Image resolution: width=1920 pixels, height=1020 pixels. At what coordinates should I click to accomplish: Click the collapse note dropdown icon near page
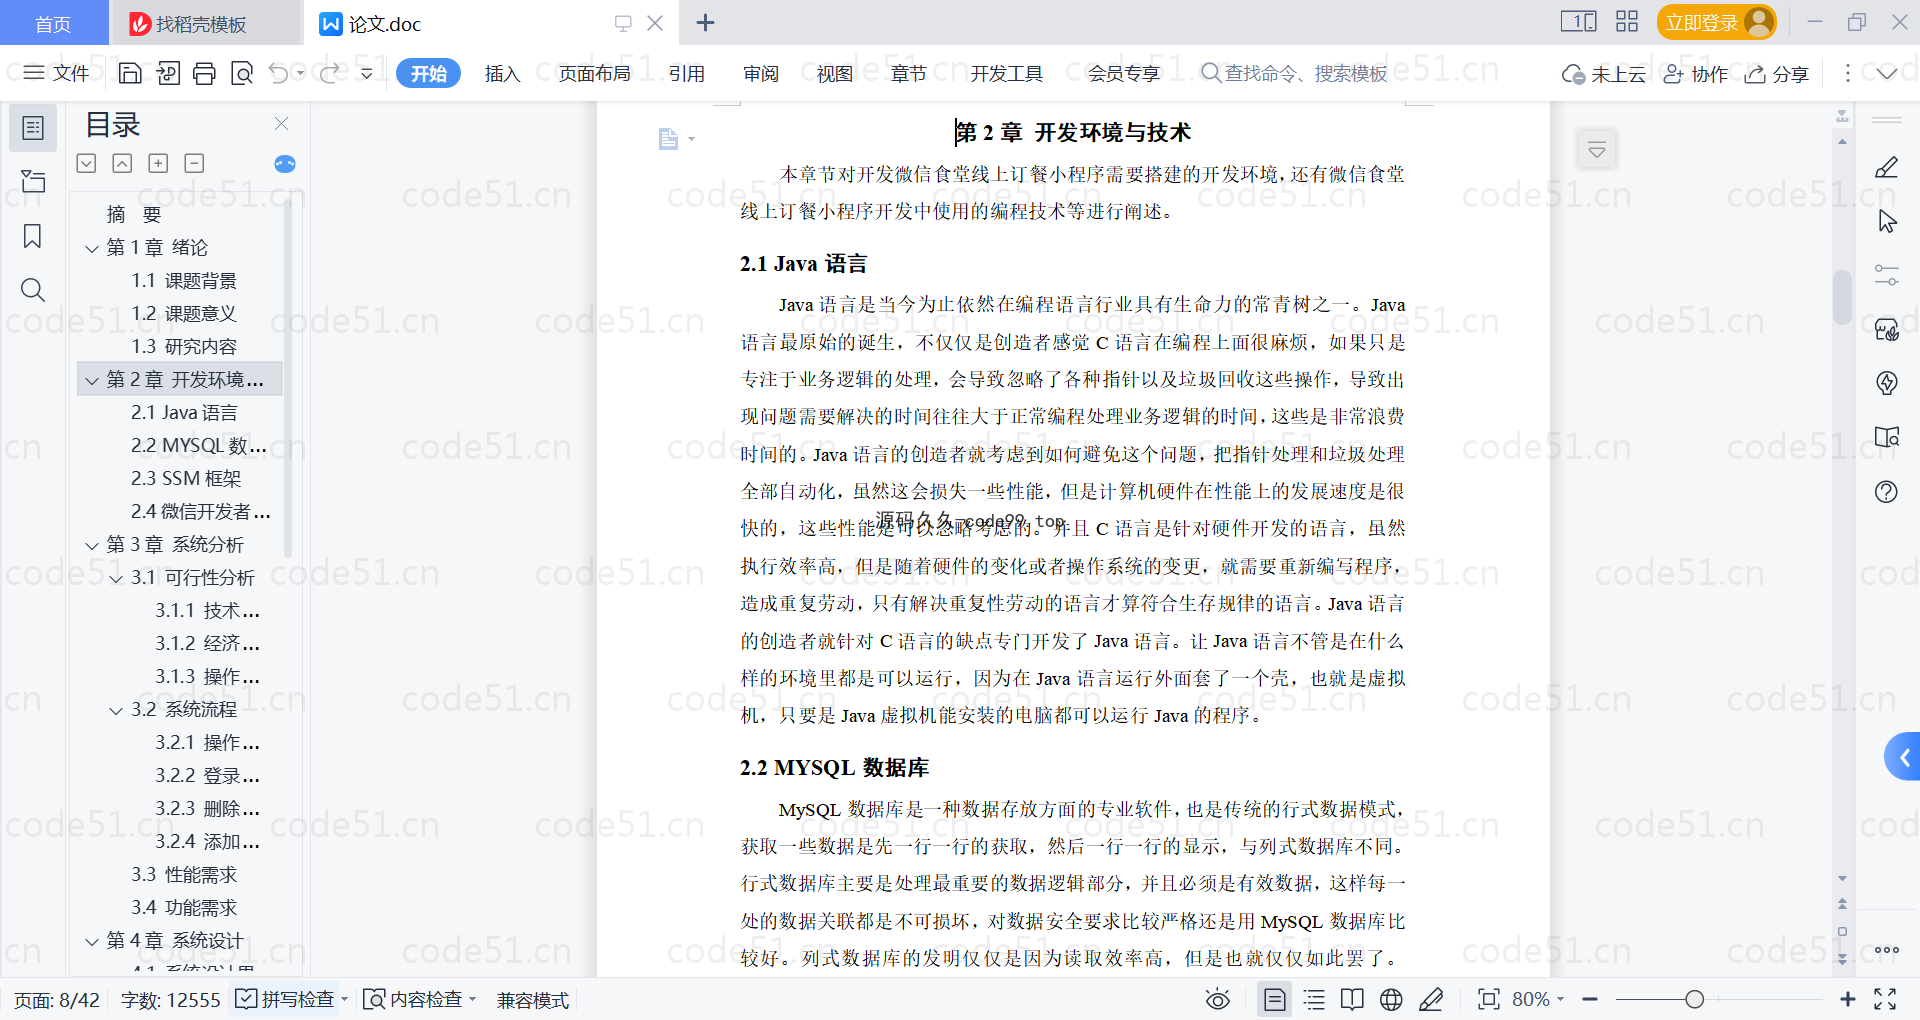(x=1597, y=150)
